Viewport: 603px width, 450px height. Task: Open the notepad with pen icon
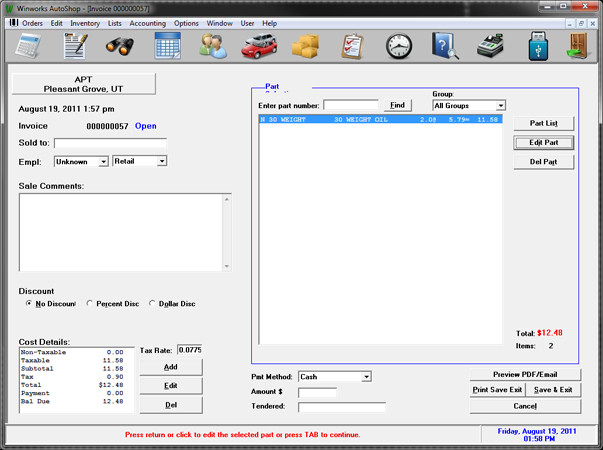point(76,47)
